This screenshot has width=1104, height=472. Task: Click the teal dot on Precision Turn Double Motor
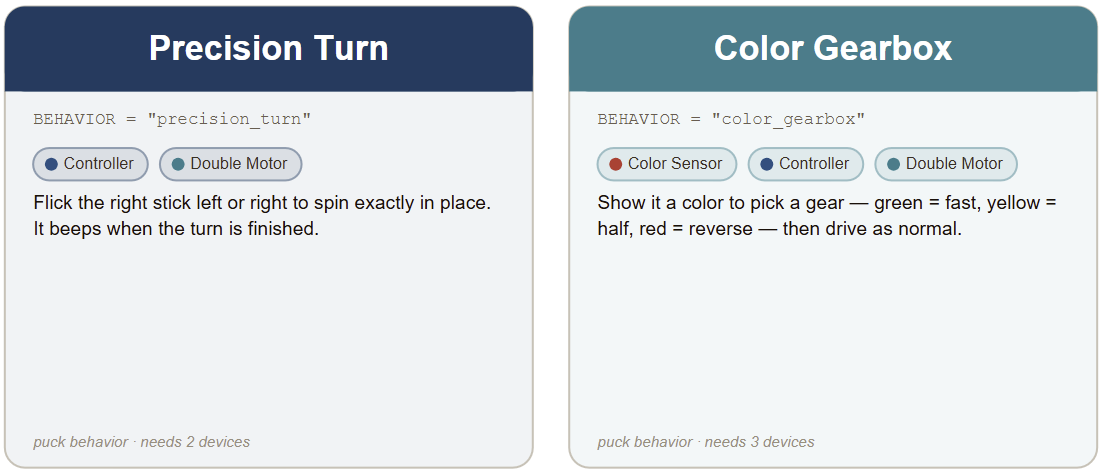[177, 164]
